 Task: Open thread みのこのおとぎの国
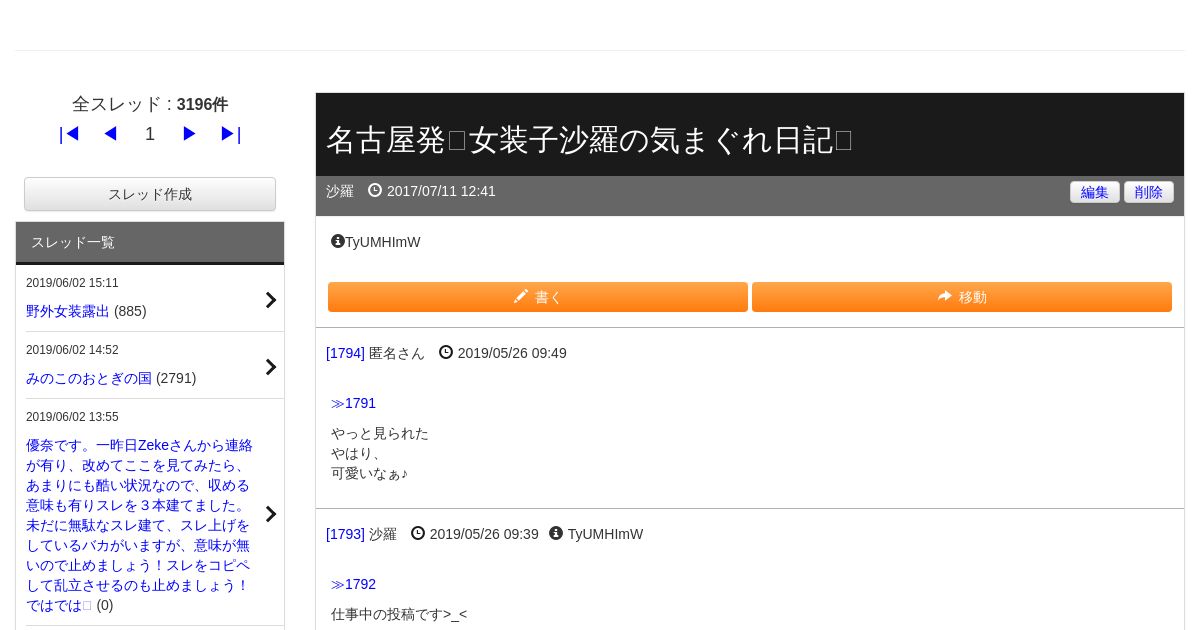click(89, 378)
